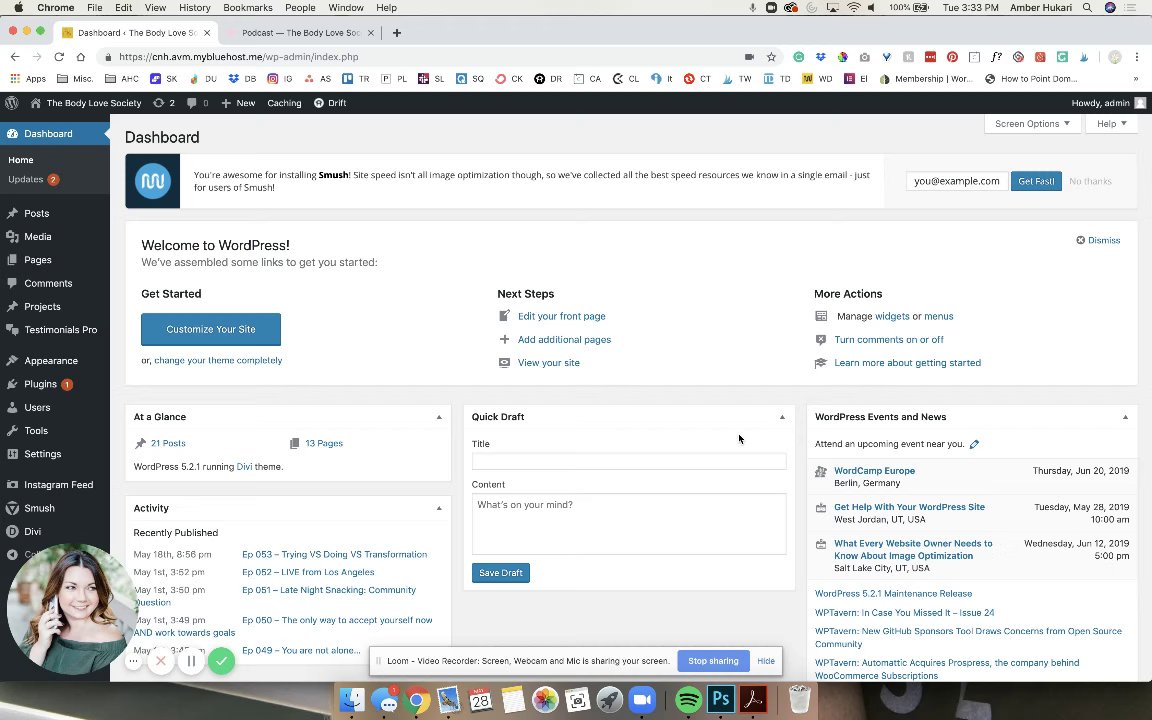The width and height of the screenshot is (1152, 720).
Task: Open the Caching menu in admin bar
Action: [284, 103]
